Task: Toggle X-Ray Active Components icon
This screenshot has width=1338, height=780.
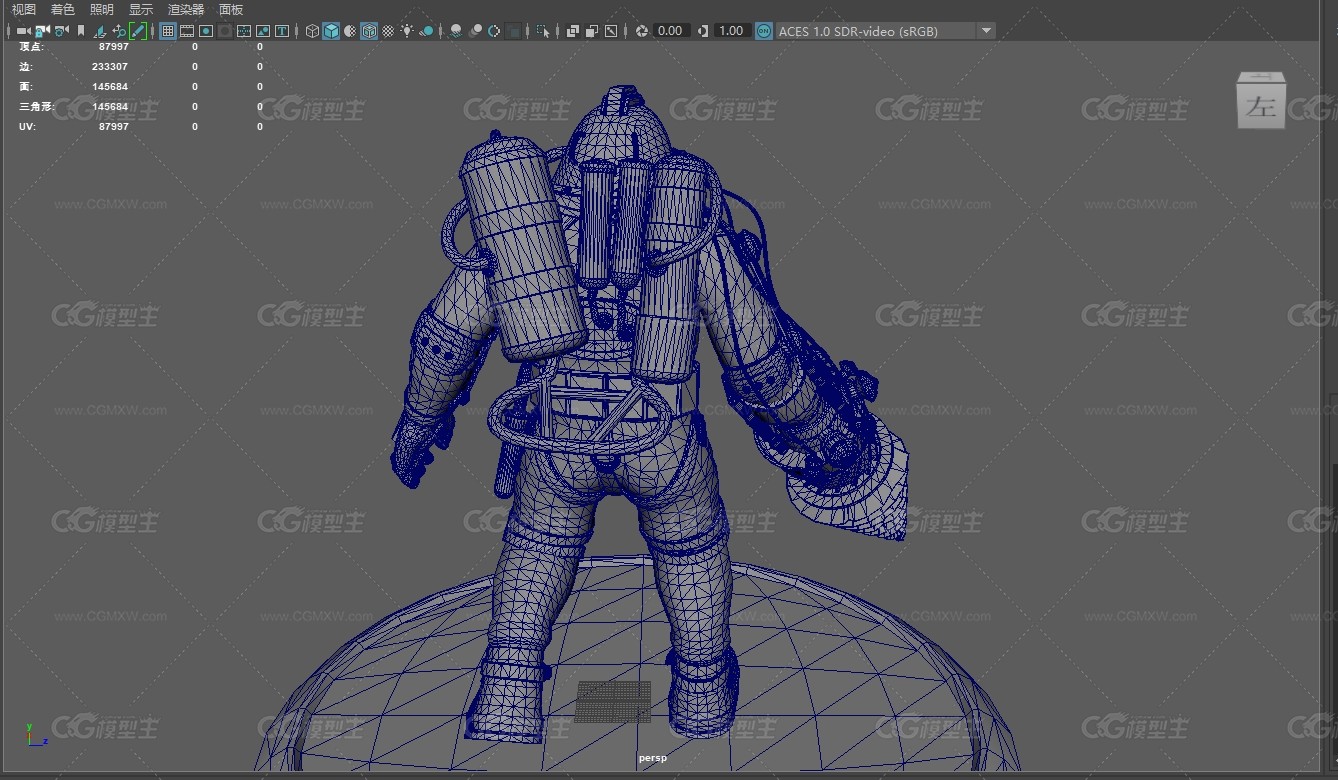Action: click(591, 31)
